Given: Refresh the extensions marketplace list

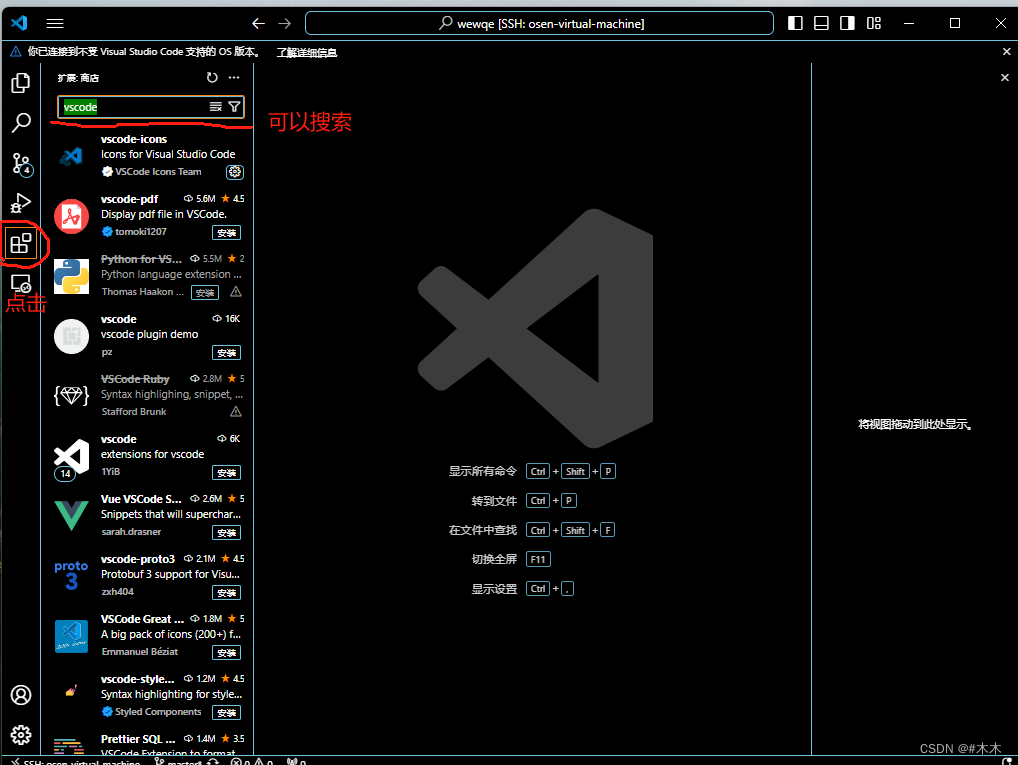Looking at the screenshot, I should [212, 78].
